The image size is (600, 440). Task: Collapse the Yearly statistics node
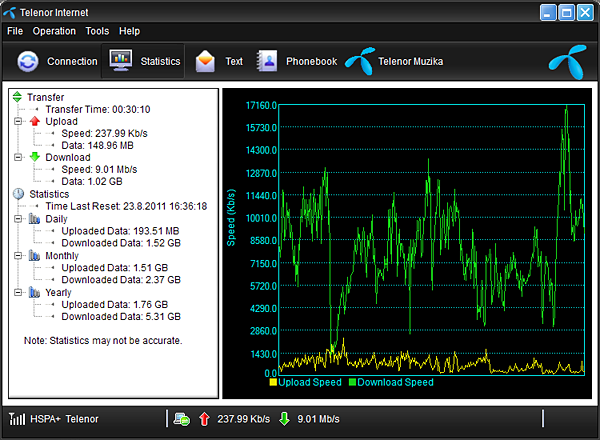[18, 292]
